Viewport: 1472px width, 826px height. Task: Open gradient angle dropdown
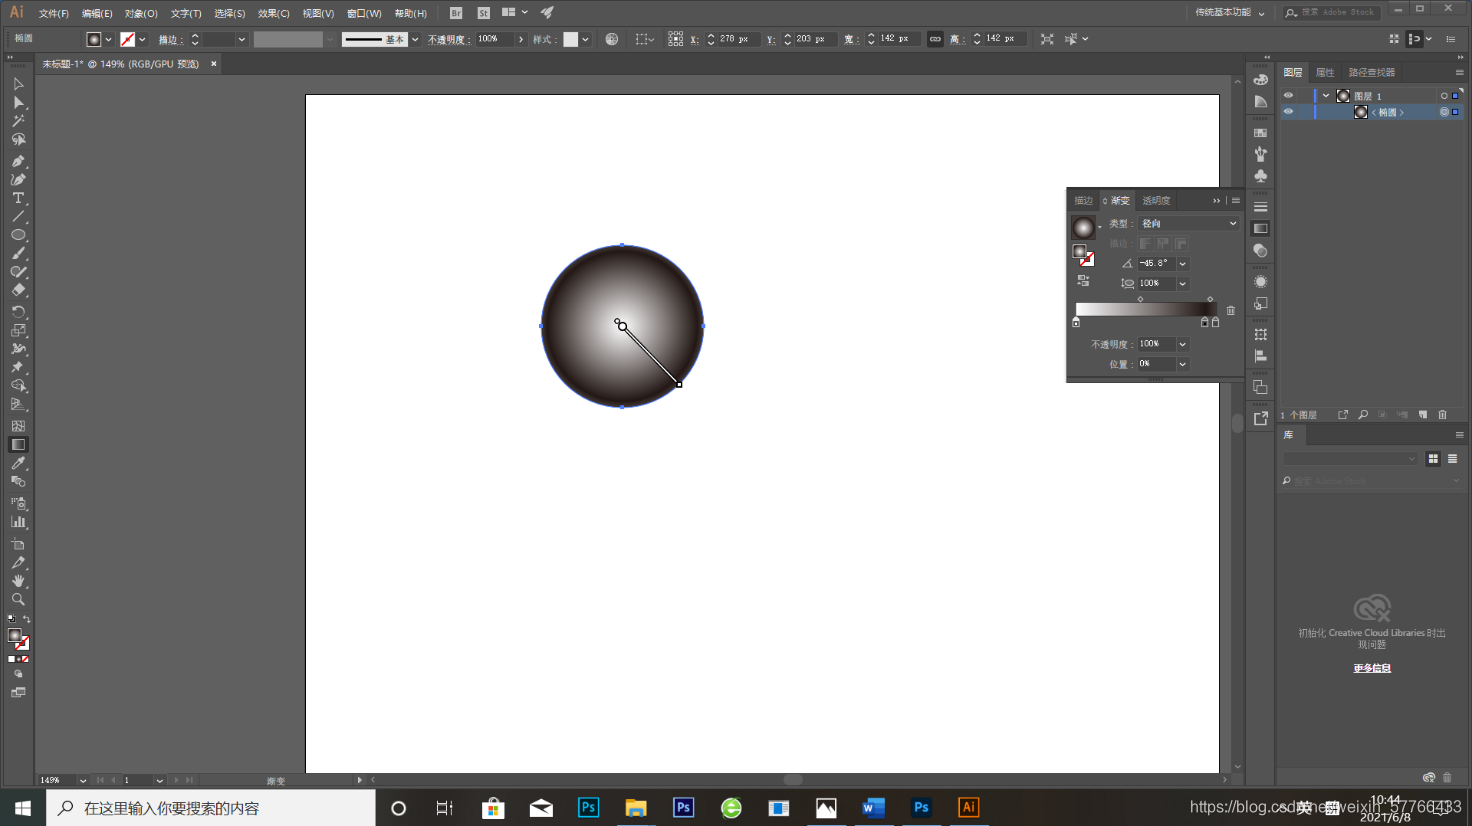coord(1183,264)
